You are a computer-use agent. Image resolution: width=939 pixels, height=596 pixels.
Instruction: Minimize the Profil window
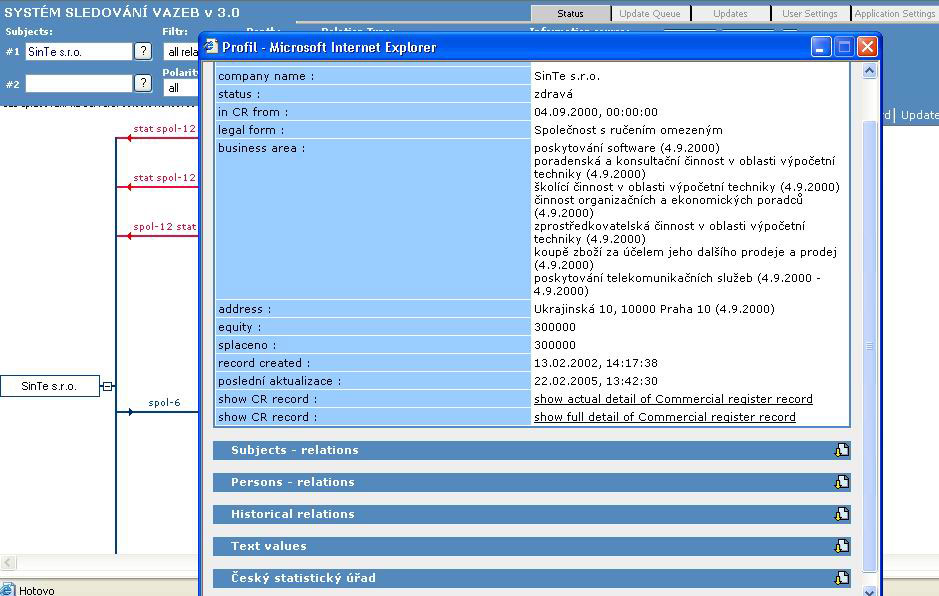click(x=821, y=47)
